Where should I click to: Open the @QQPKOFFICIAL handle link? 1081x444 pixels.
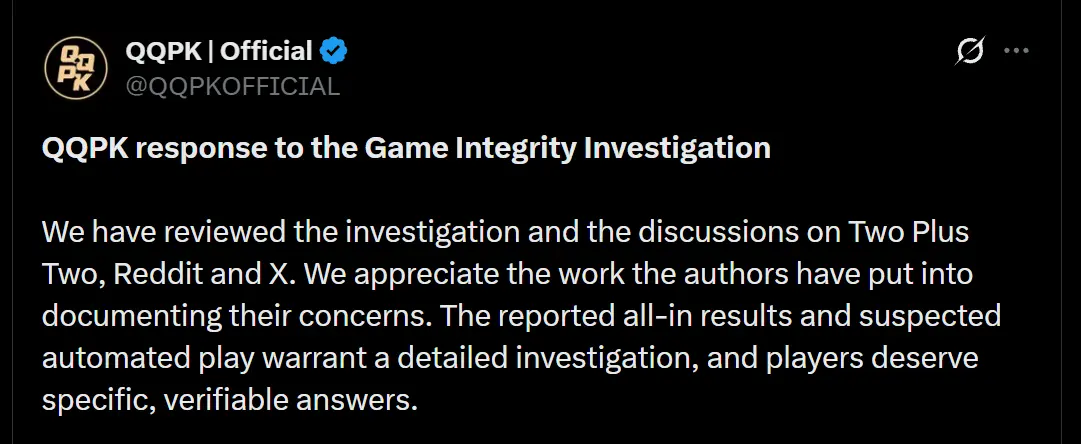click(233, 86)
